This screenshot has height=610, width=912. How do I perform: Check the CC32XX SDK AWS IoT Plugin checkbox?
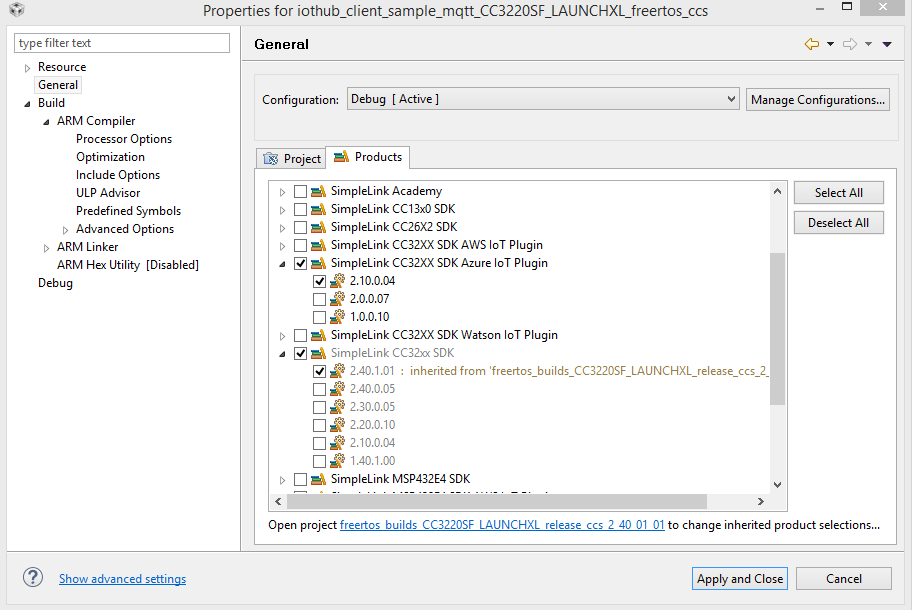click(x=300, y=245)
